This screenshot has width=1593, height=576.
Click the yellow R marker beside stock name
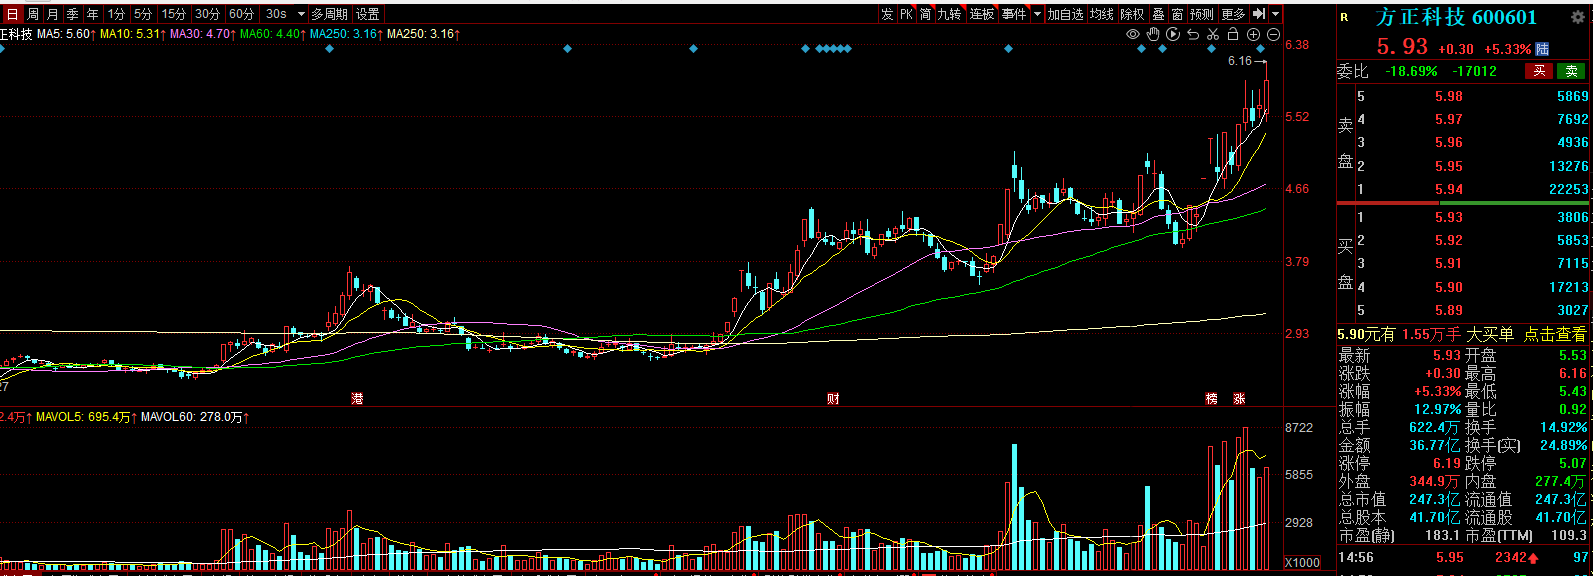[x=1344, y=18]
